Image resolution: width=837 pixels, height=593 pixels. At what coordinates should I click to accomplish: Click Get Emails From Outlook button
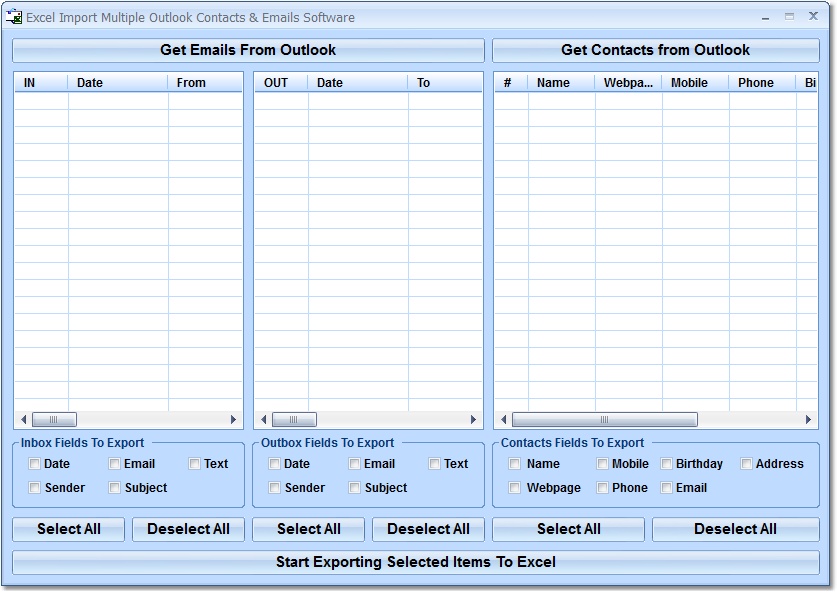[x=248, y=50]
